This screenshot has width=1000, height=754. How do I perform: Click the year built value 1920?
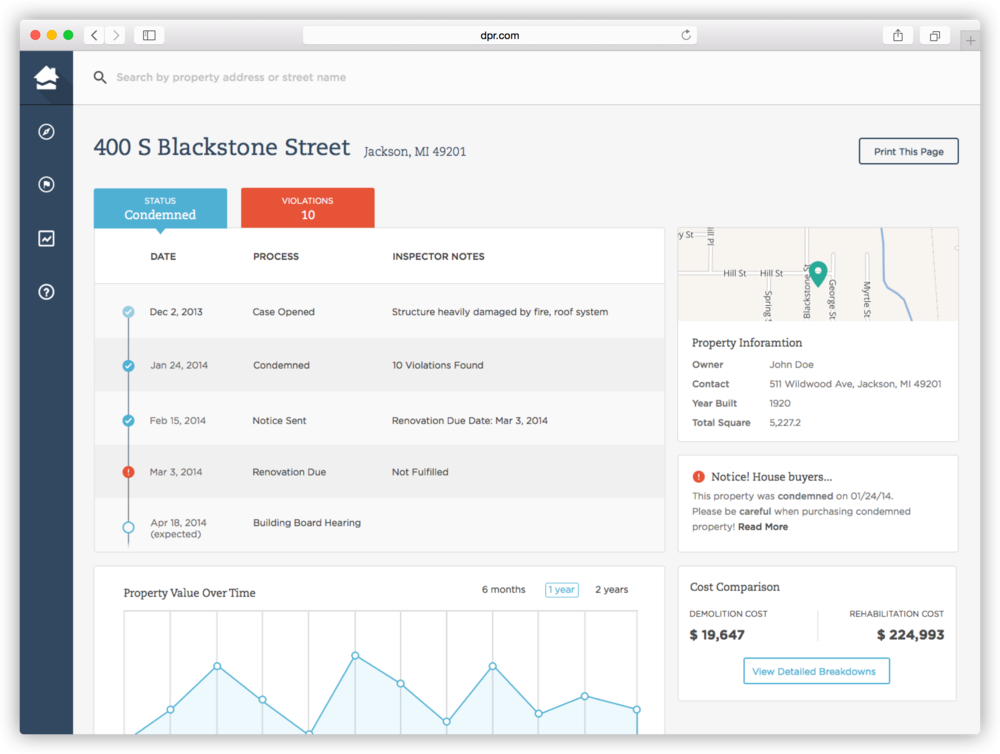779,403
